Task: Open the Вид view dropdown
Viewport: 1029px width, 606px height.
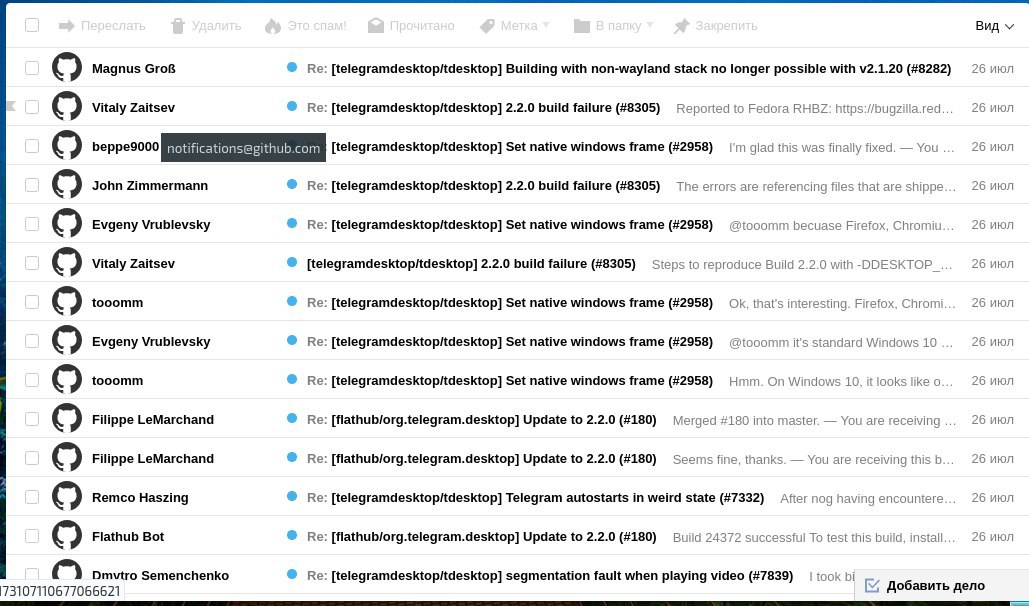Action: [994, 26]
